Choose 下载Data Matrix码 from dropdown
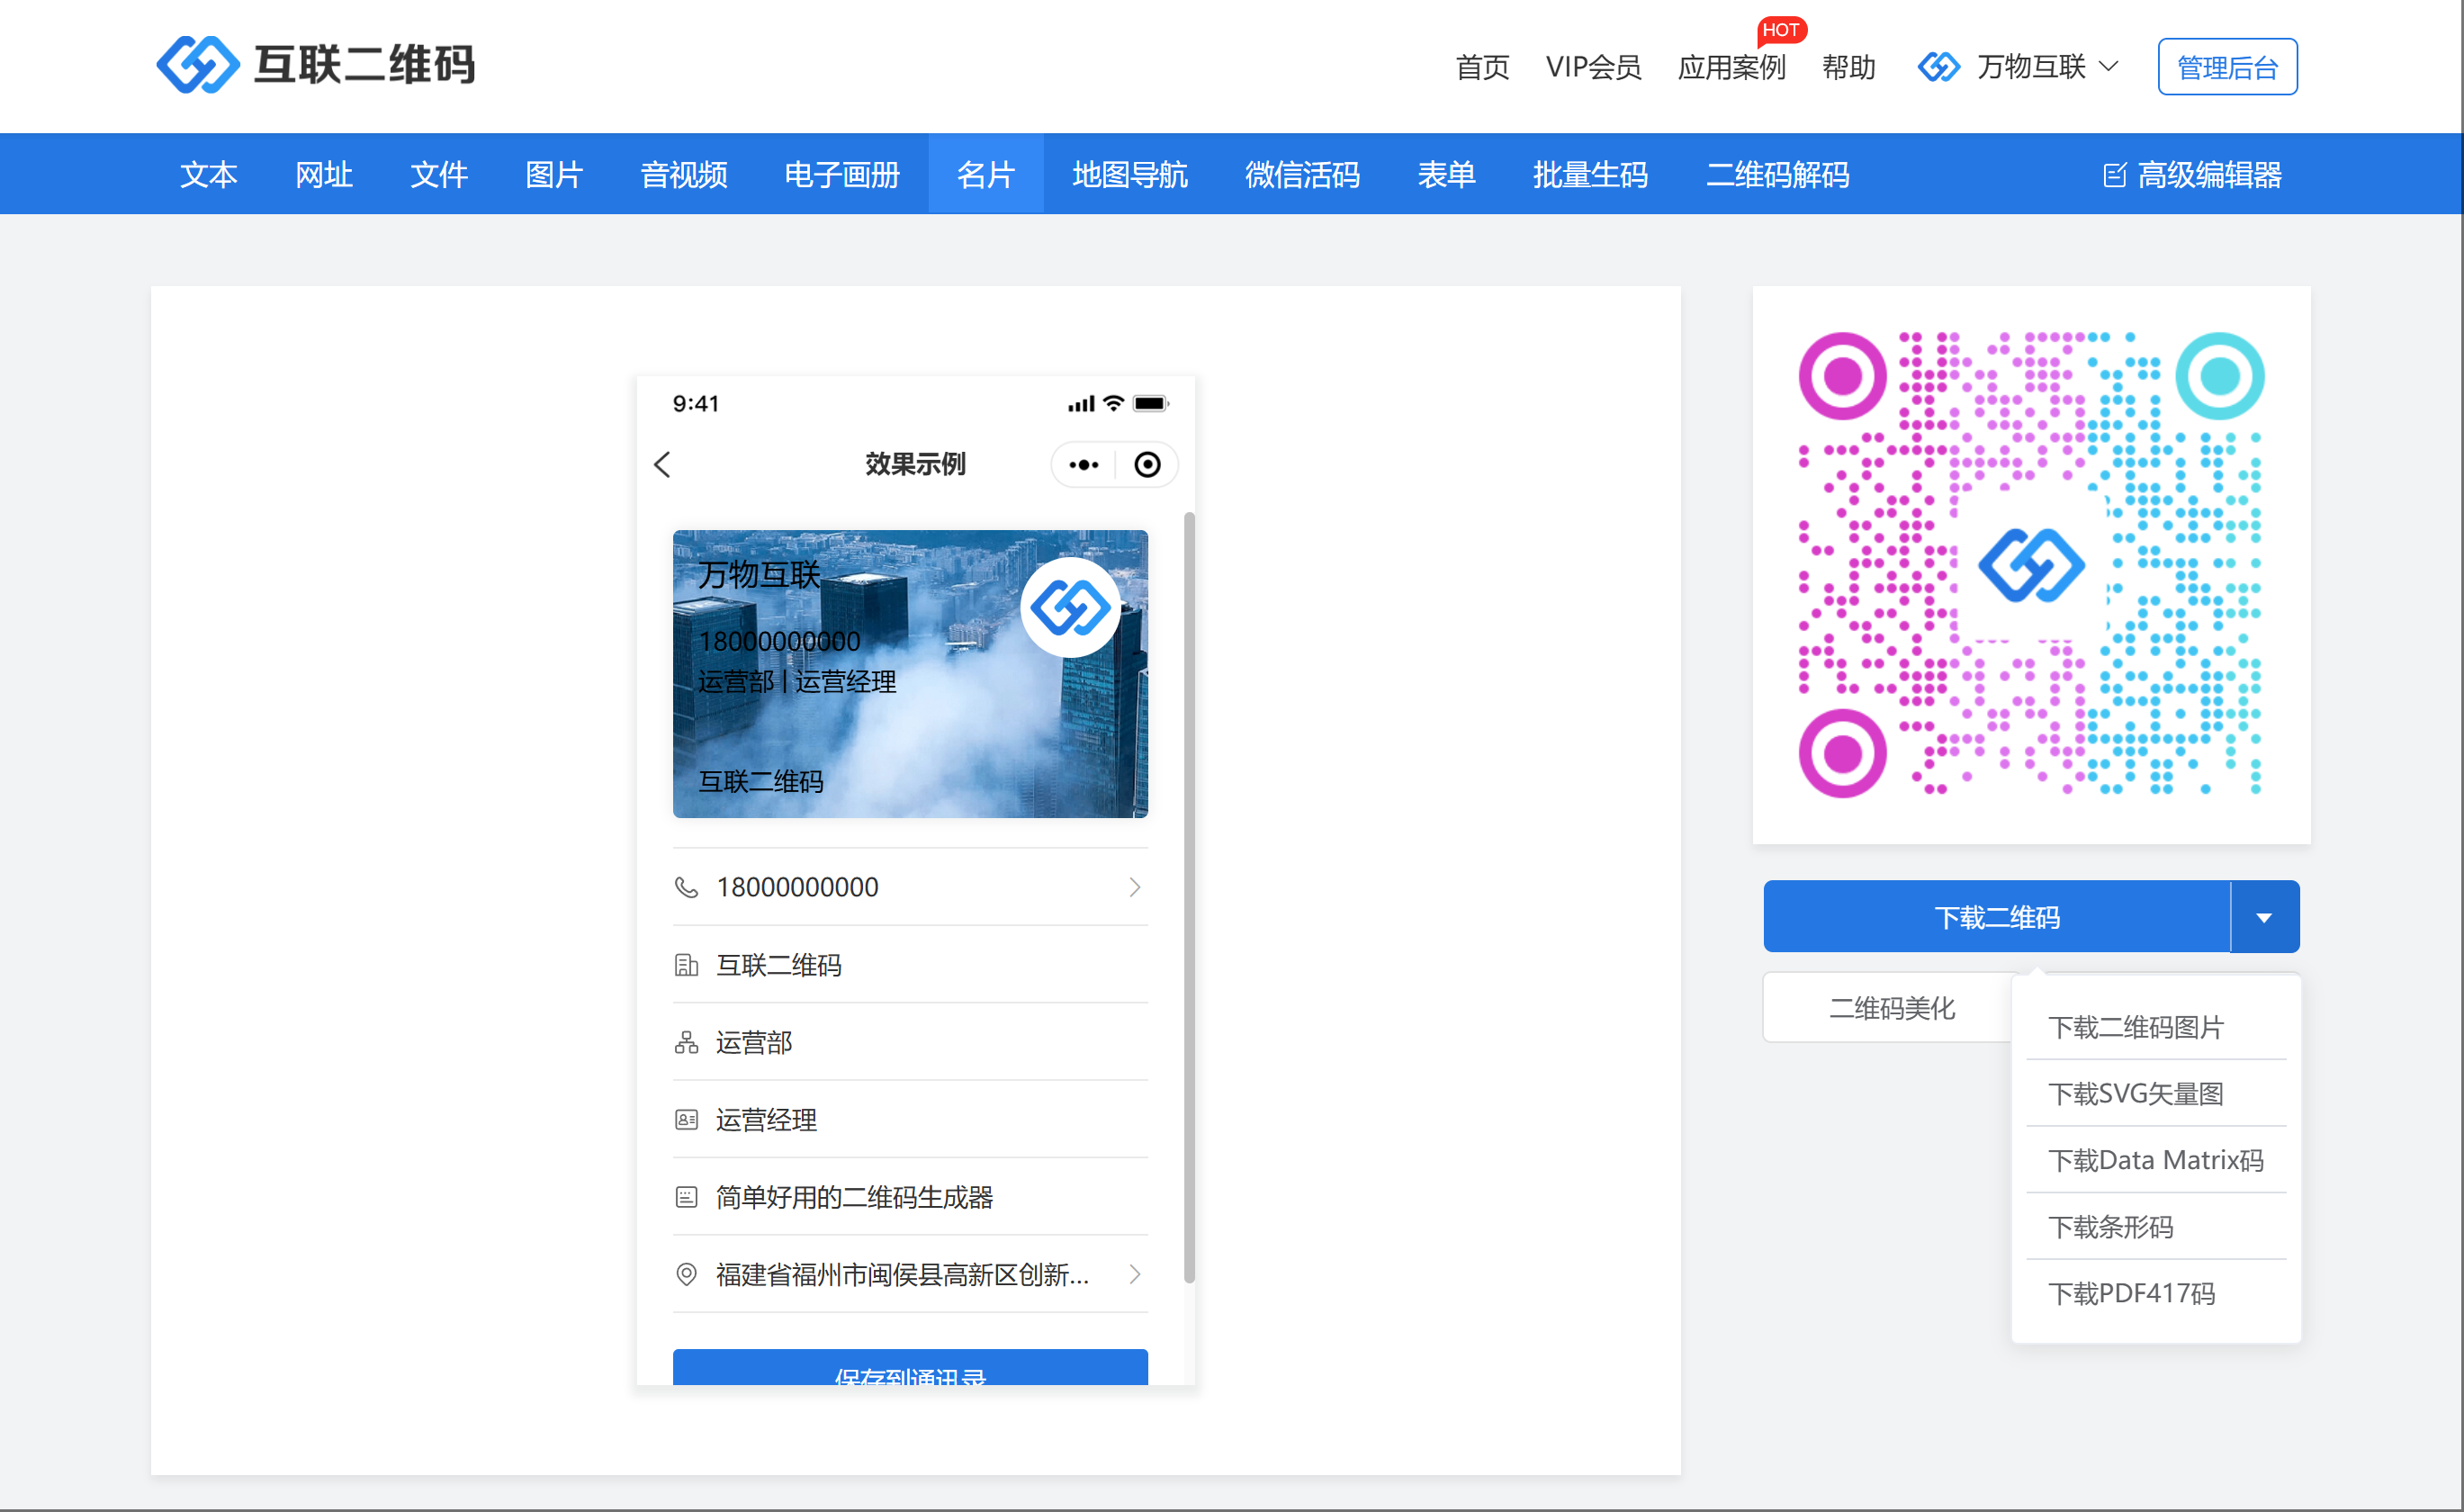 [2156, 1160]
